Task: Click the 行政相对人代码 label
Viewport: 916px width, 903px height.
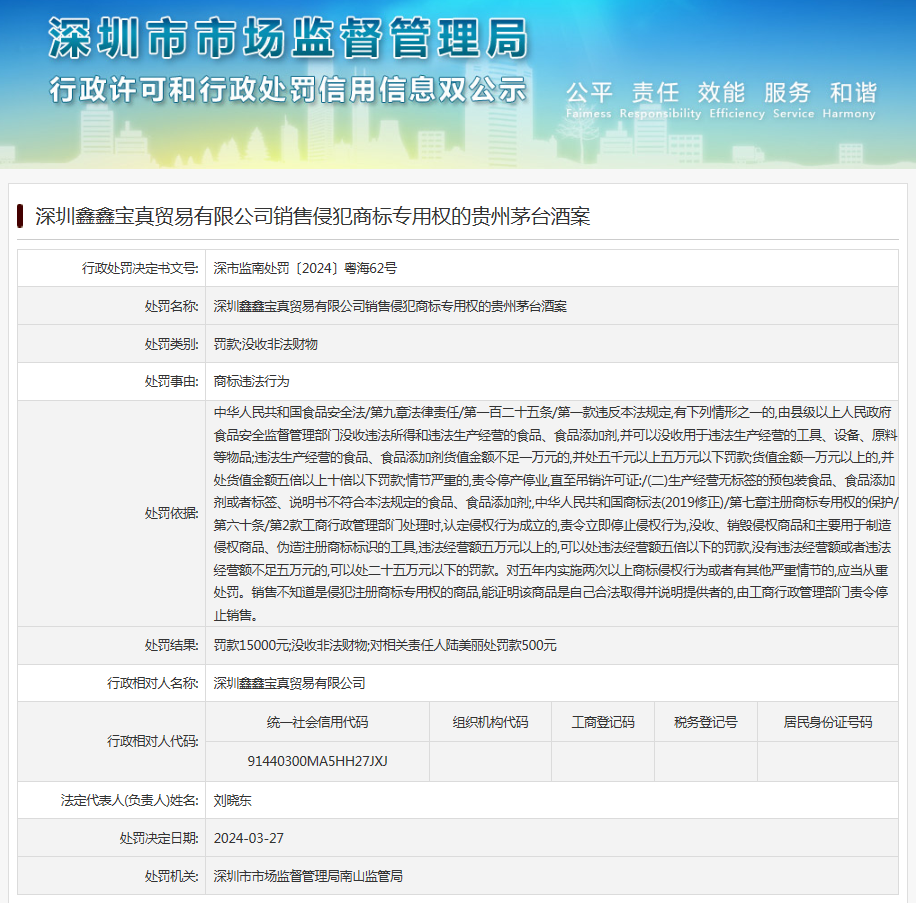Action: click(153, 741)
